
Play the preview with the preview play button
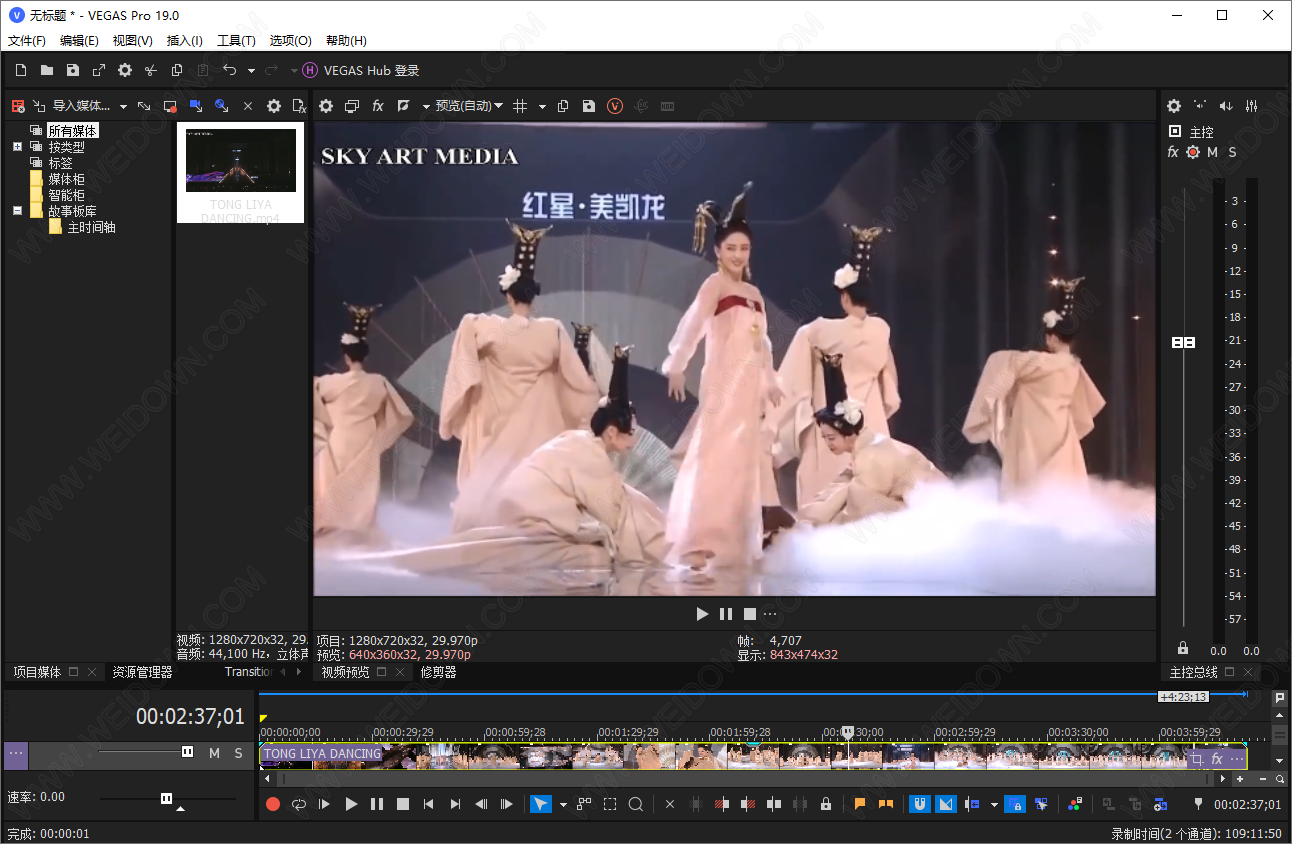pyautogui.click(x=702, y=614)
